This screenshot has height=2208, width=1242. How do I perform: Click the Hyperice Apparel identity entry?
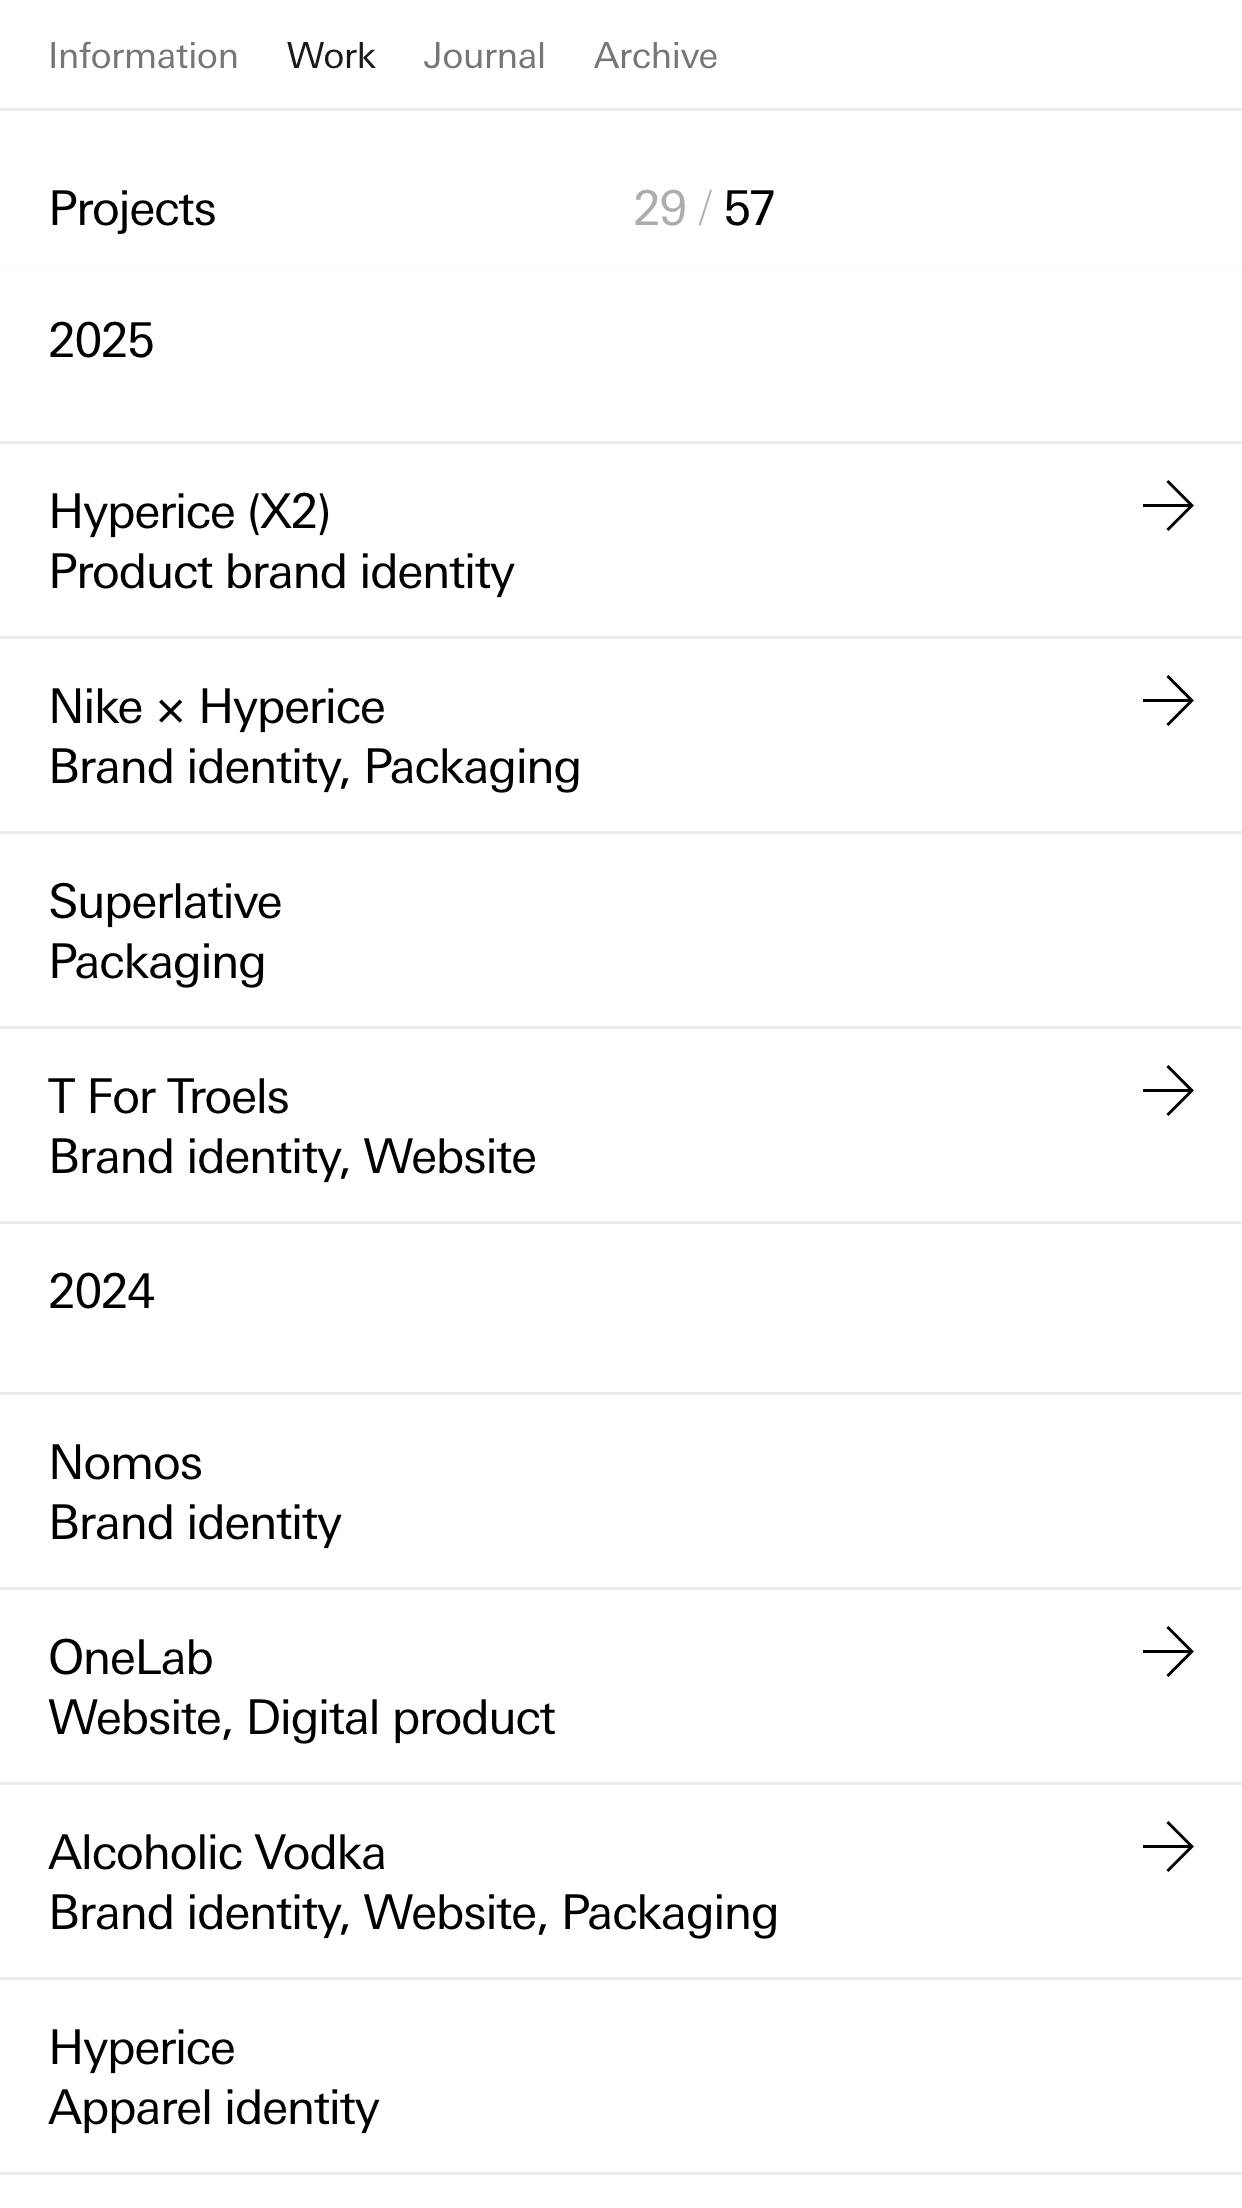point(214,2078)
